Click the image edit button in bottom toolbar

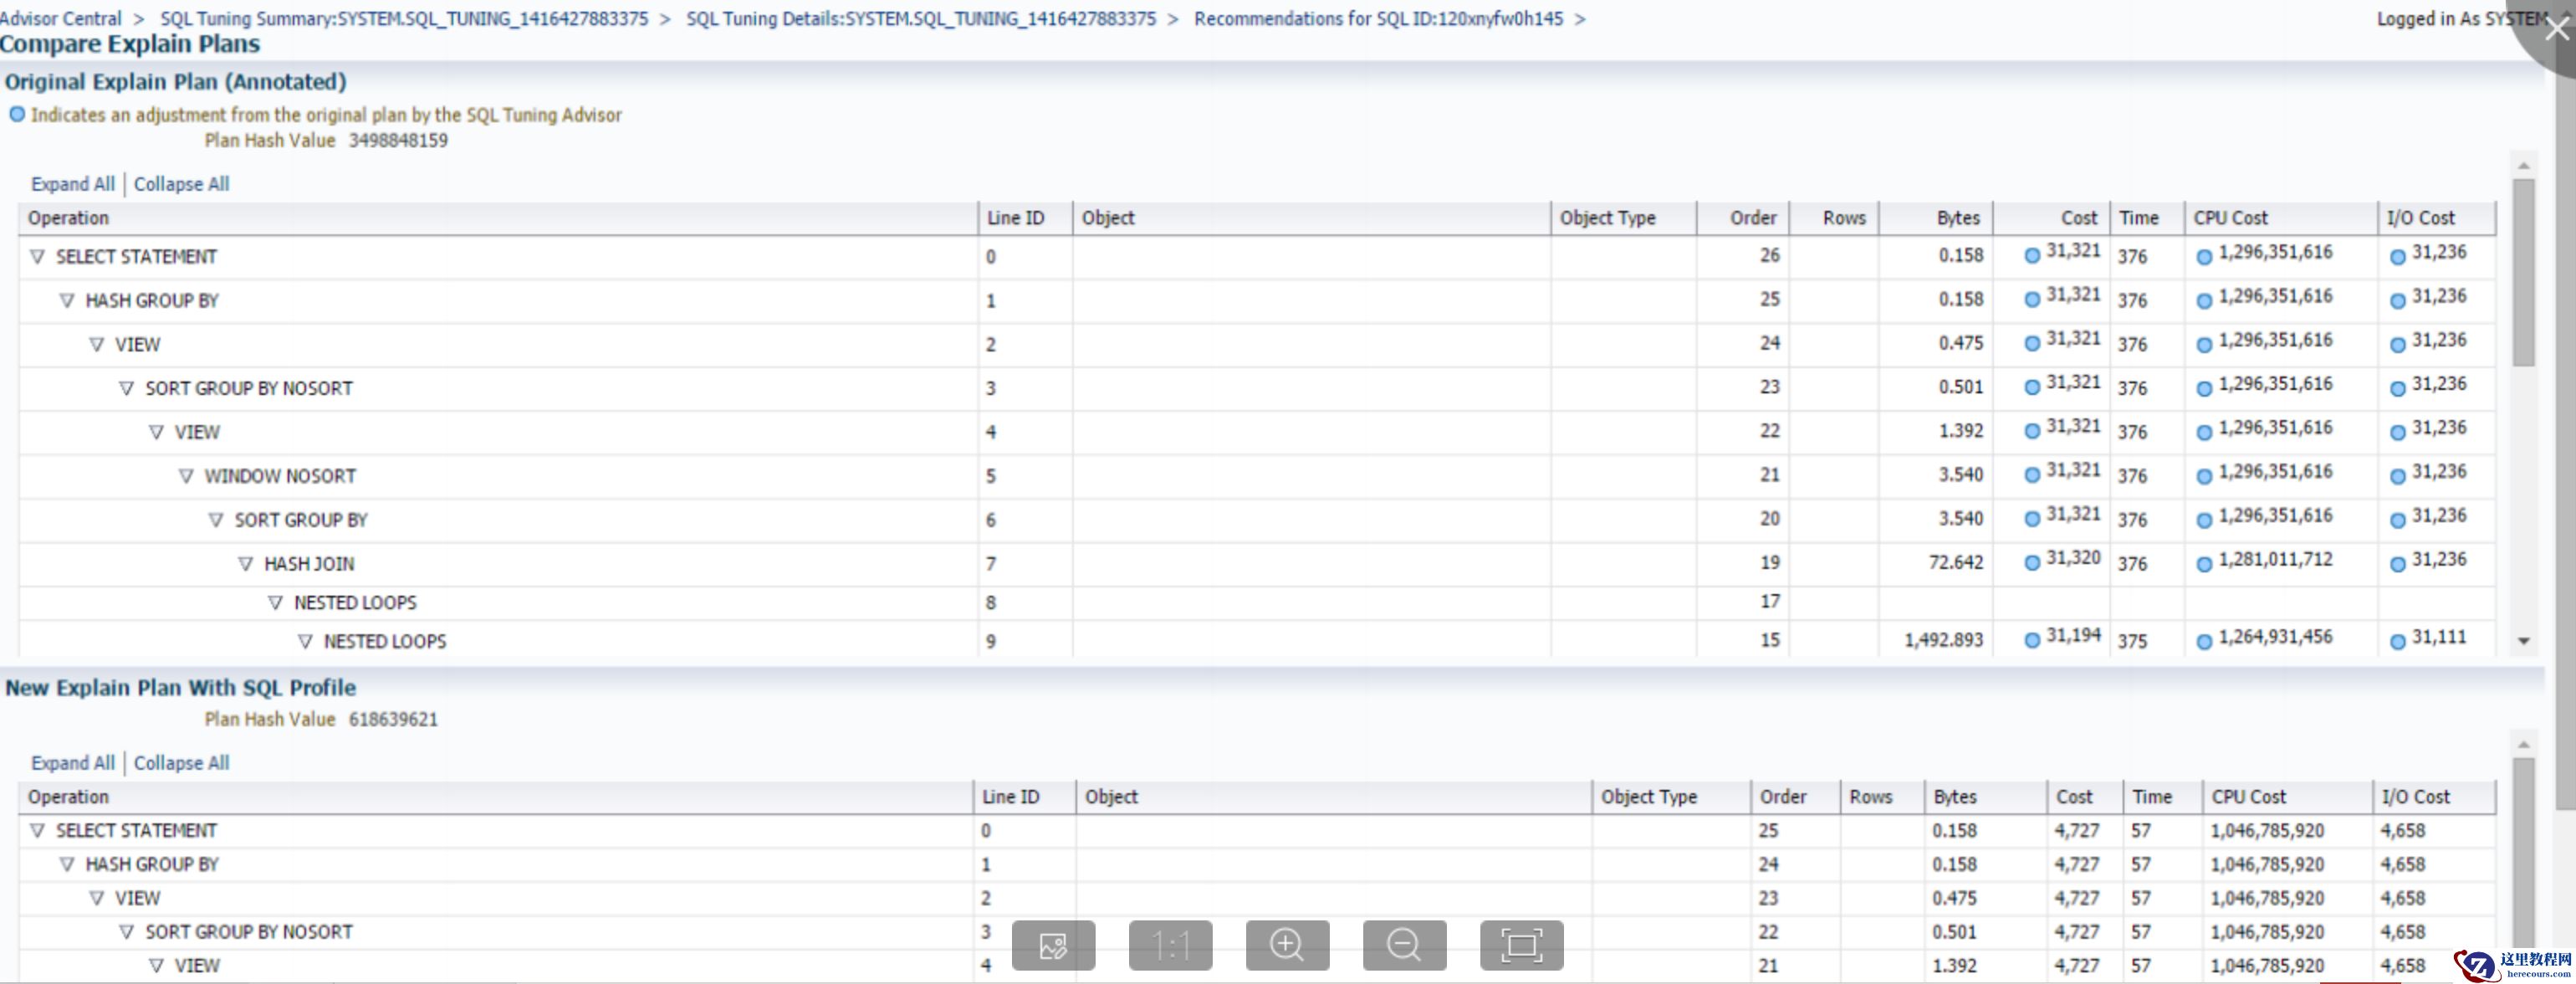coord(1053,945)
